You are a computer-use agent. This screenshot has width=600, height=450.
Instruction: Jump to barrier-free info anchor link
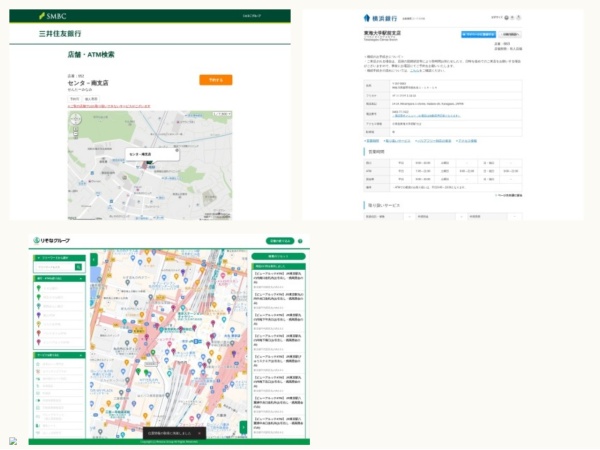433,141
